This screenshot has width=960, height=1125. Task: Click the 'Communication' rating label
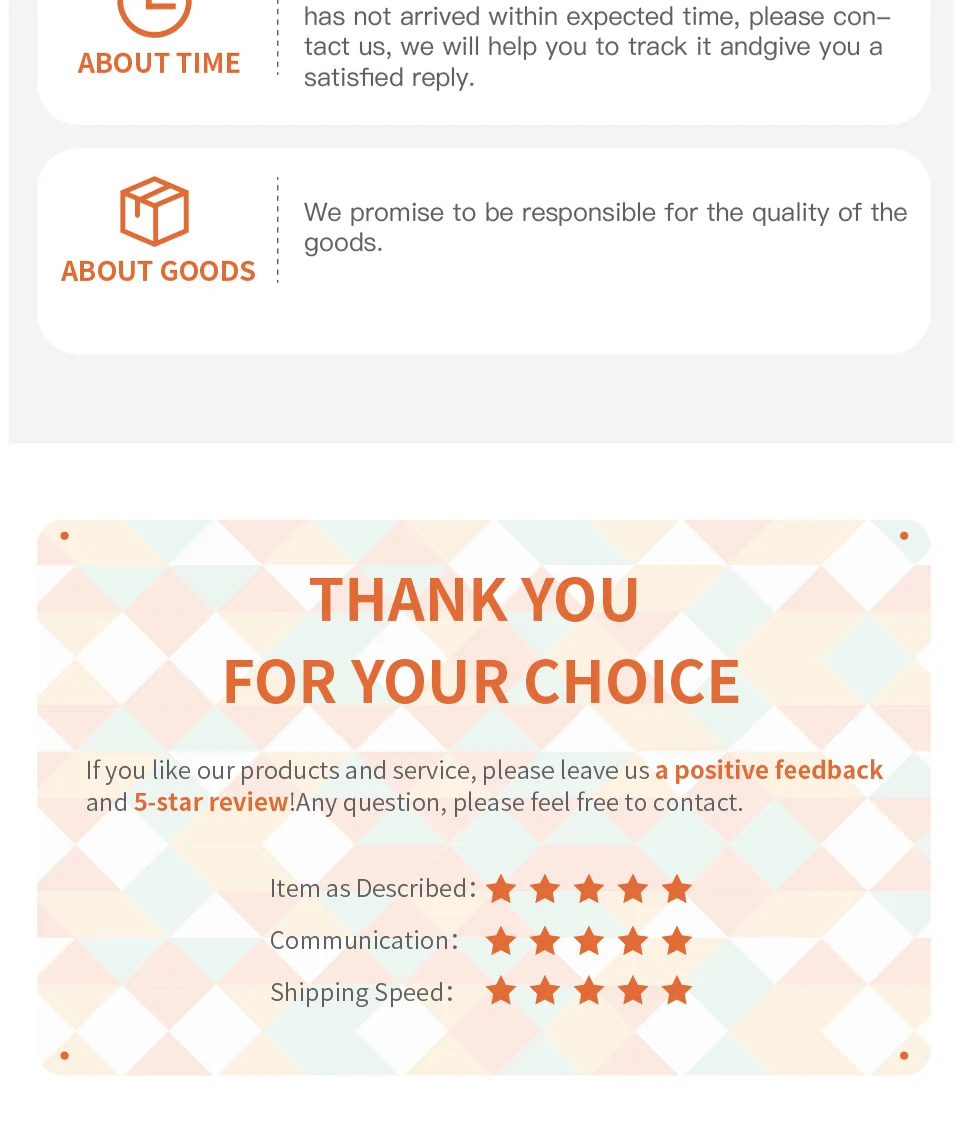(360, 940)
